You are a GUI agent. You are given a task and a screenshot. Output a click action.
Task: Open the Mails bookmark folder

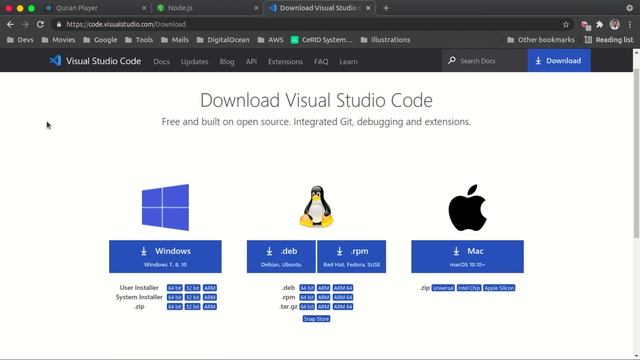tap(175, 40)
